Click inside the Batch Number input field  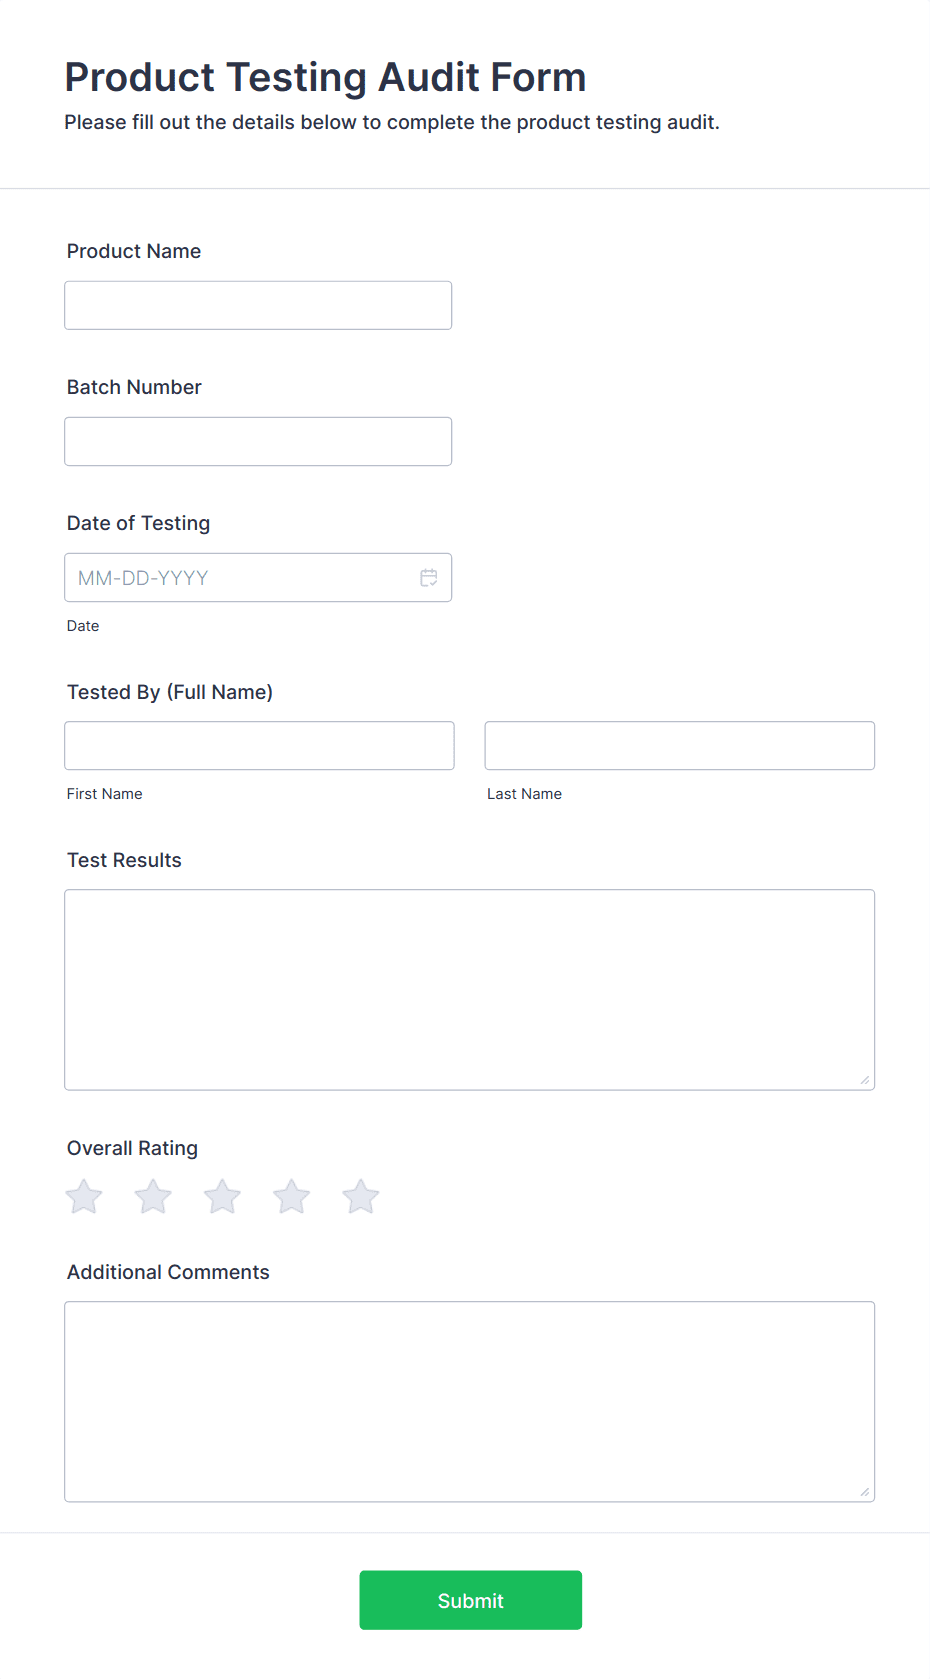coord(257,441)
